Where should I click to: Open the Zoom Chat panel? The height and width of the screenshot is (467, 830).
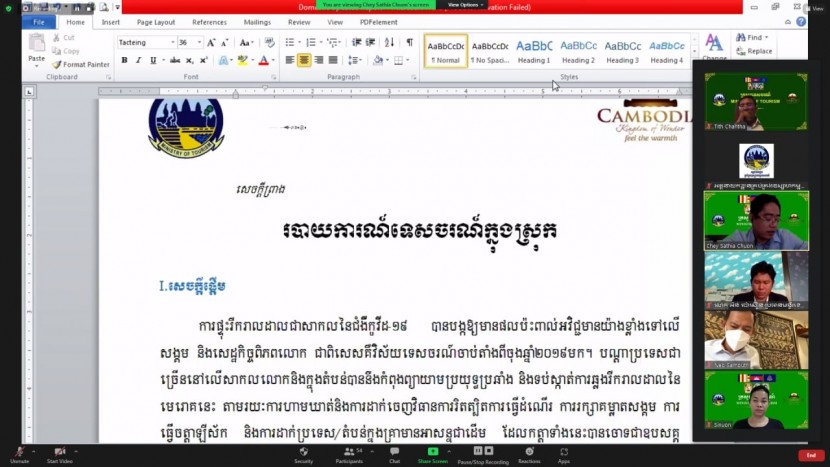394,453
